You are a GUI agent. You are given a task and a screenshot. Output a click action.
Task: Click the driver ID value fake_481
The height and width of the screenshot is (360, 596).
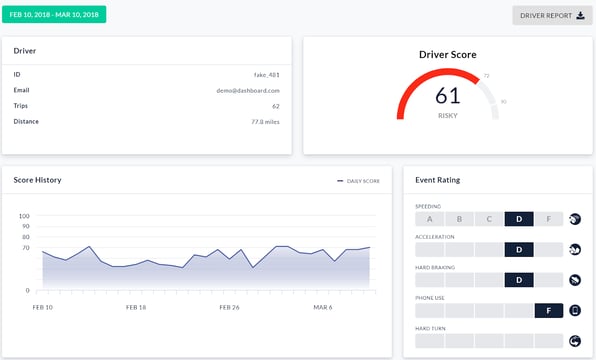[267, 75]
